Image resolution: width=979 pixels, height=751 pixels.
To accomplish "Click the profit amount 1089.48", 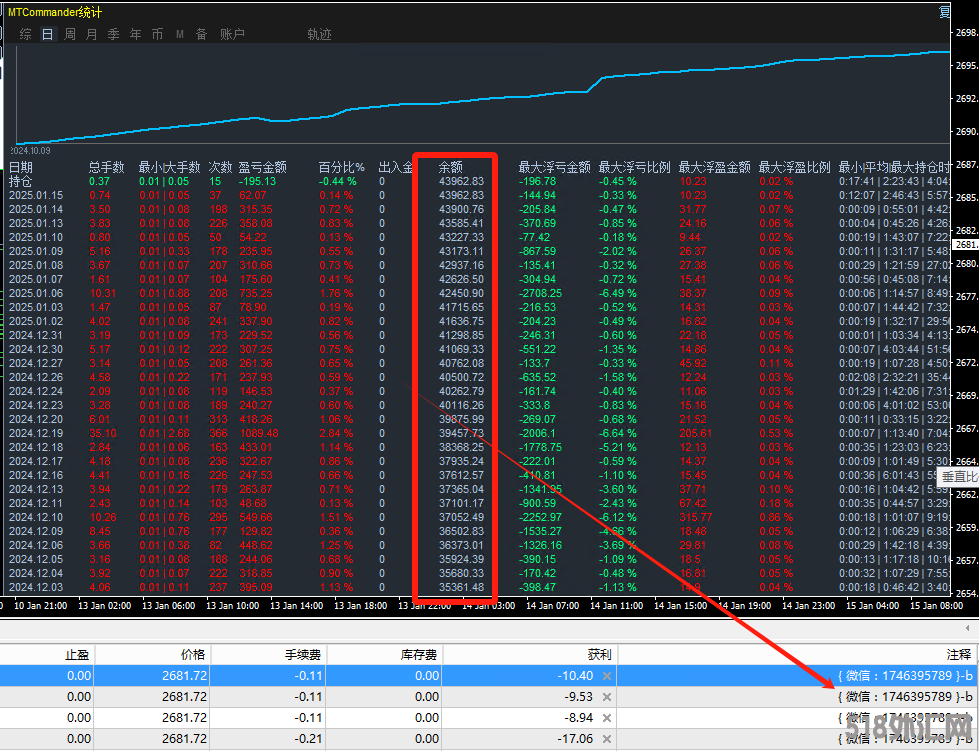I will coord(258,433).
